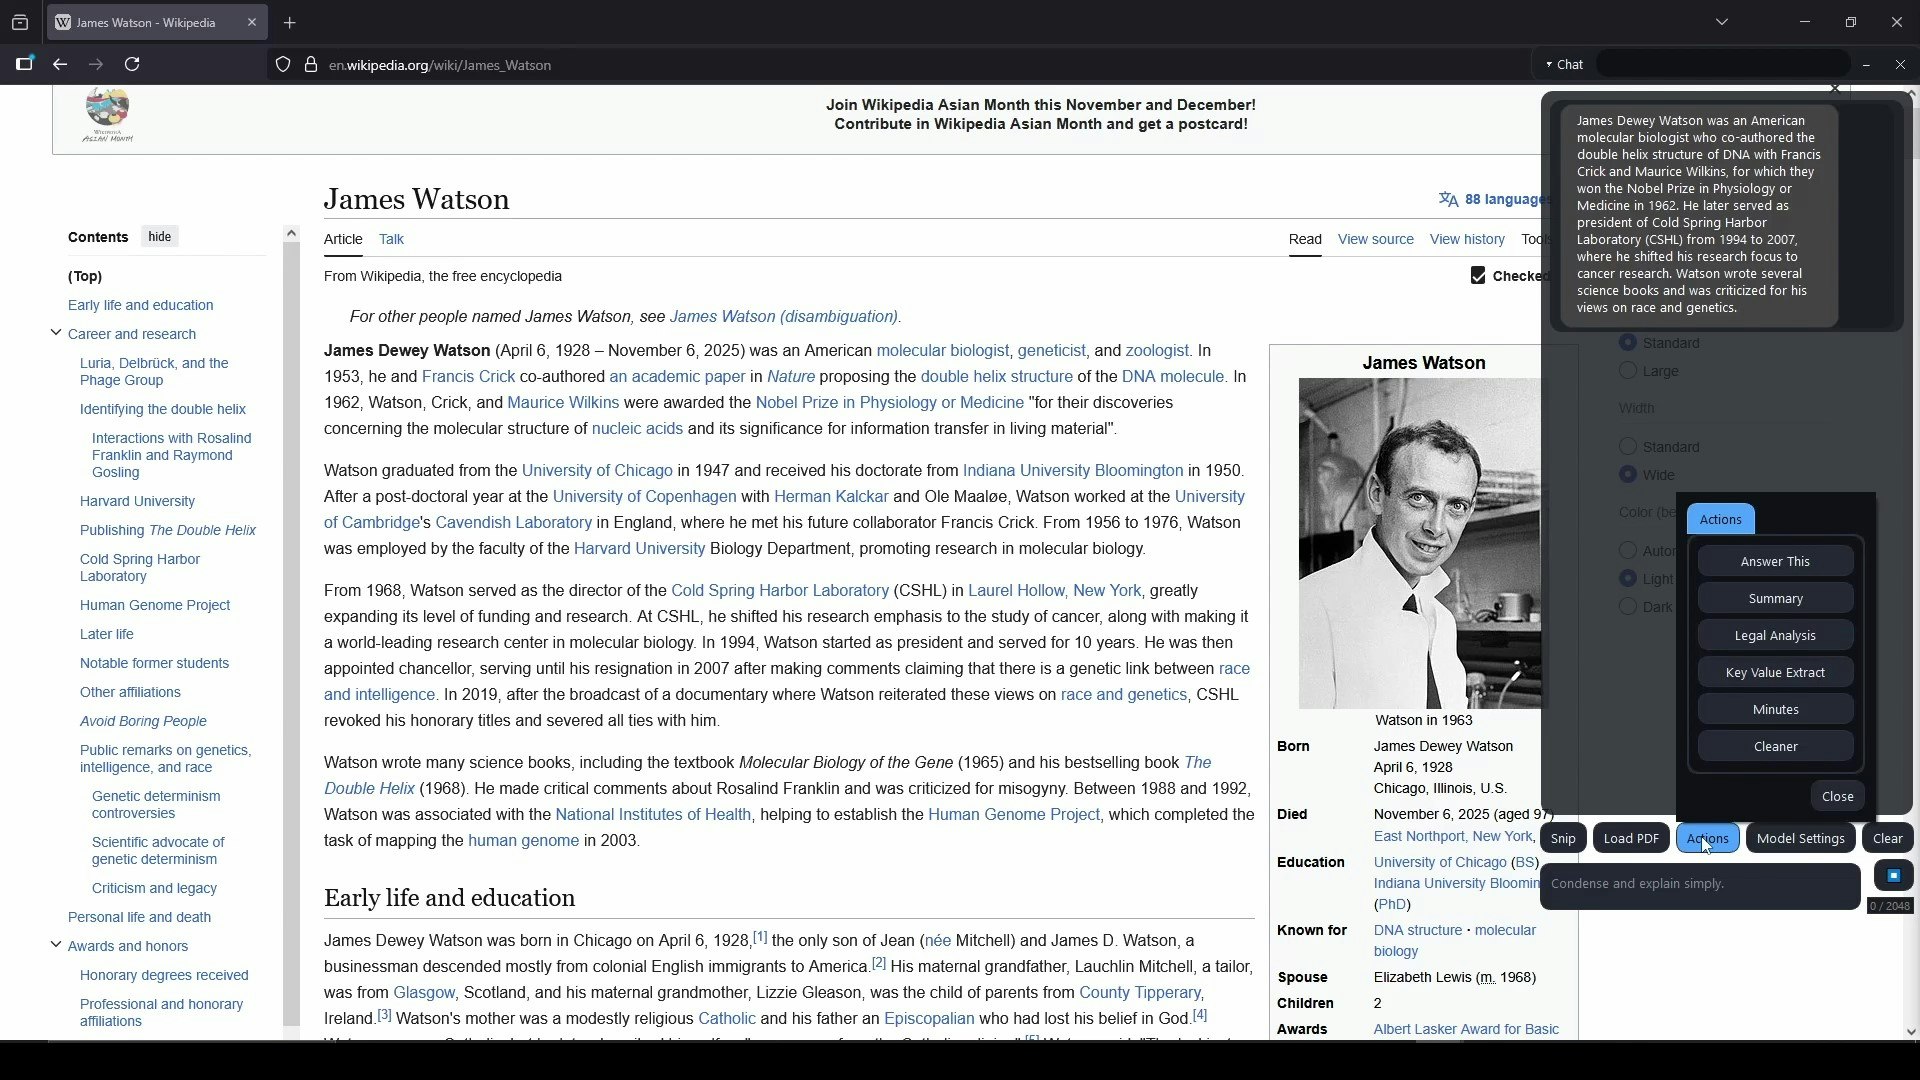Viewport: 1920px width, 1080px height.
Task: Open the tracking protection shield icon
Action: pyautogui.click(x=283, y=64)
